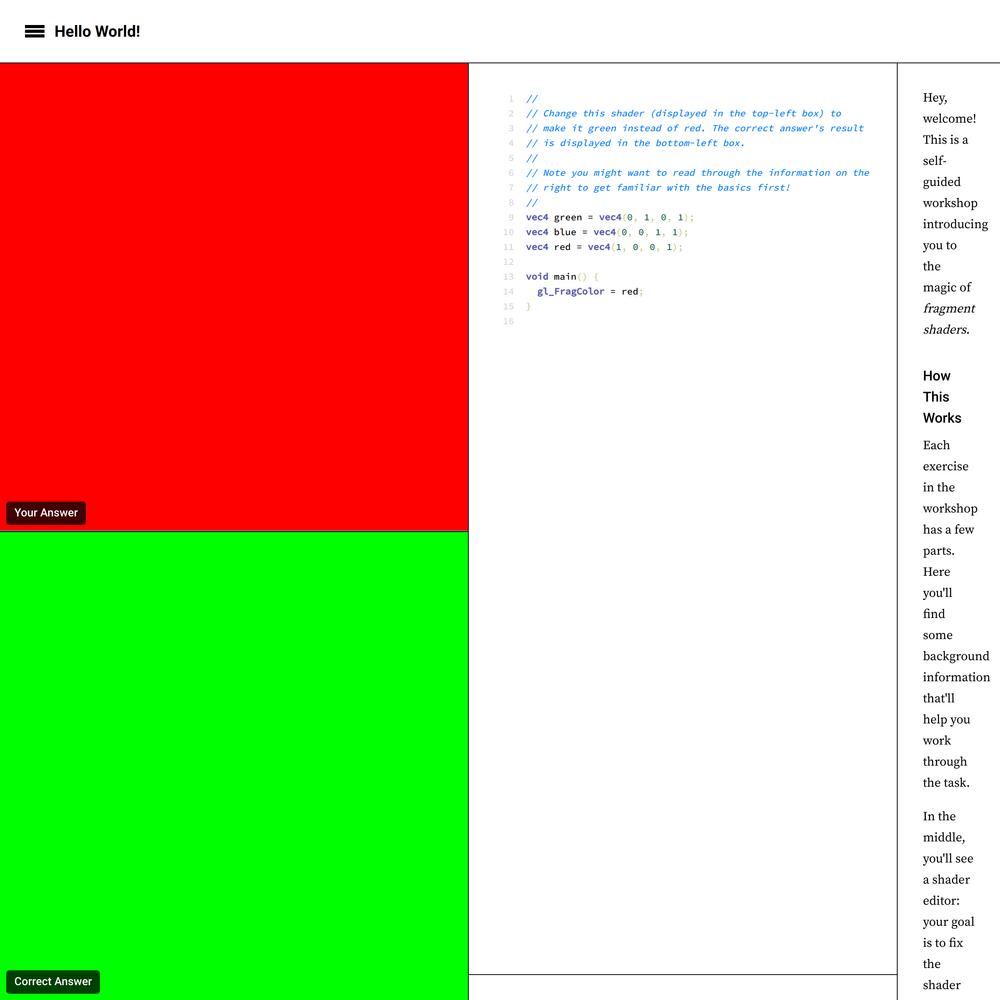This screenshot has width=1000, height=1000.
Task: Click the paragraph starting "Each exercise"
Action: 956,614
